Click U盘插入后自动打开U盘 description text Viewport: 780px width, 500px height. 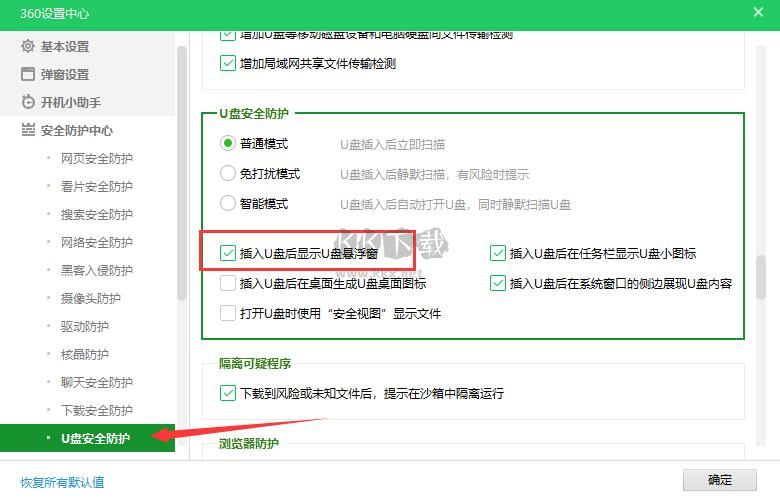pos(455,204)
